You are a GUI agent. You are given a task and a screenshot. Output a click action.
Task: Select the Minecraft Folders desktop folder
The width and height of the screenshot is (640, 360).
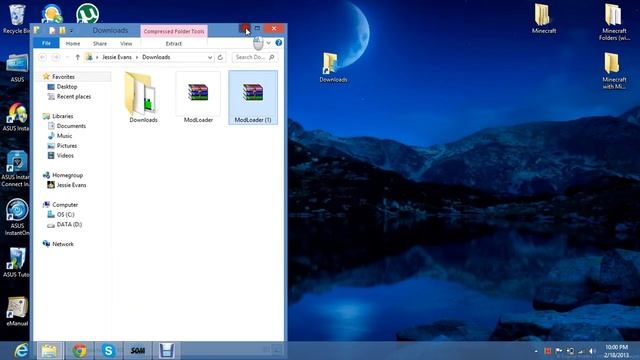[x=614, y=22]
